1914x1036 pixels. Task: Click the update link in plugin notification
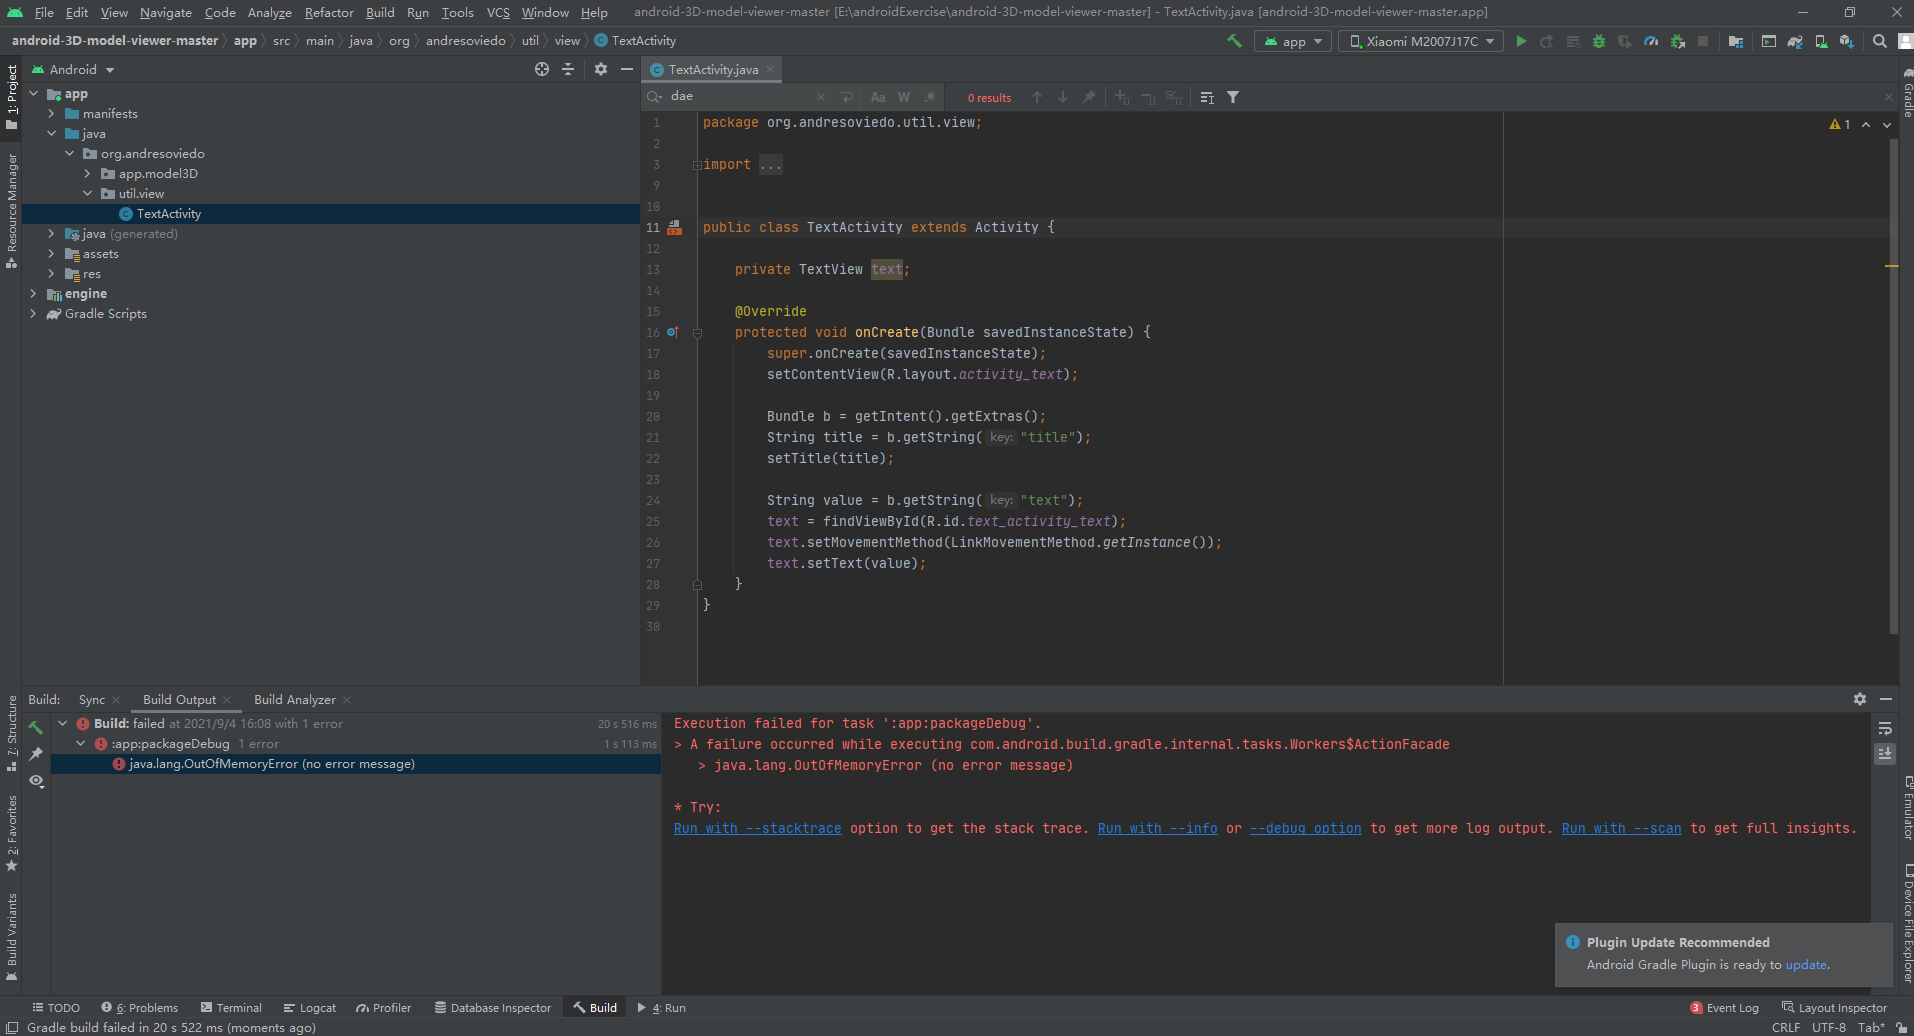(1806, 965)
